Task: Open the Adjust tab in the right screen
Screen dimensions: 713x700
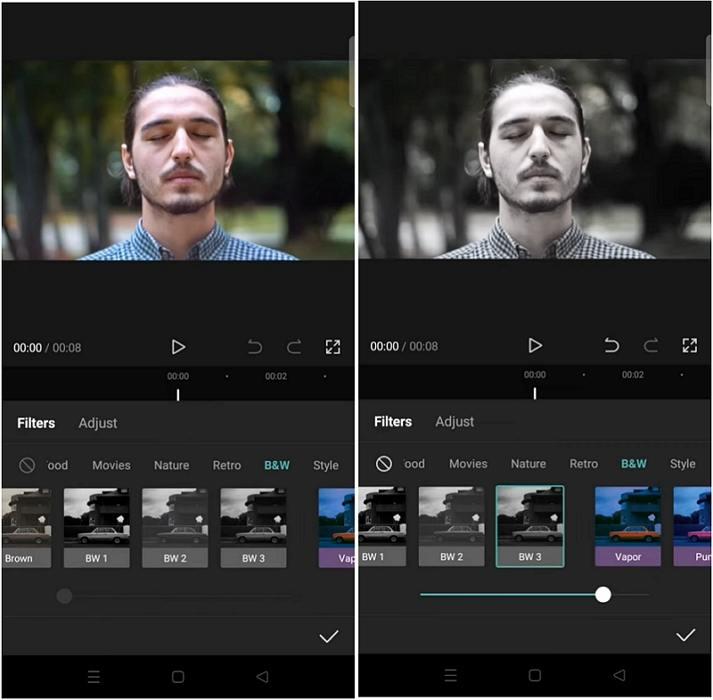Action: (455, 422)
